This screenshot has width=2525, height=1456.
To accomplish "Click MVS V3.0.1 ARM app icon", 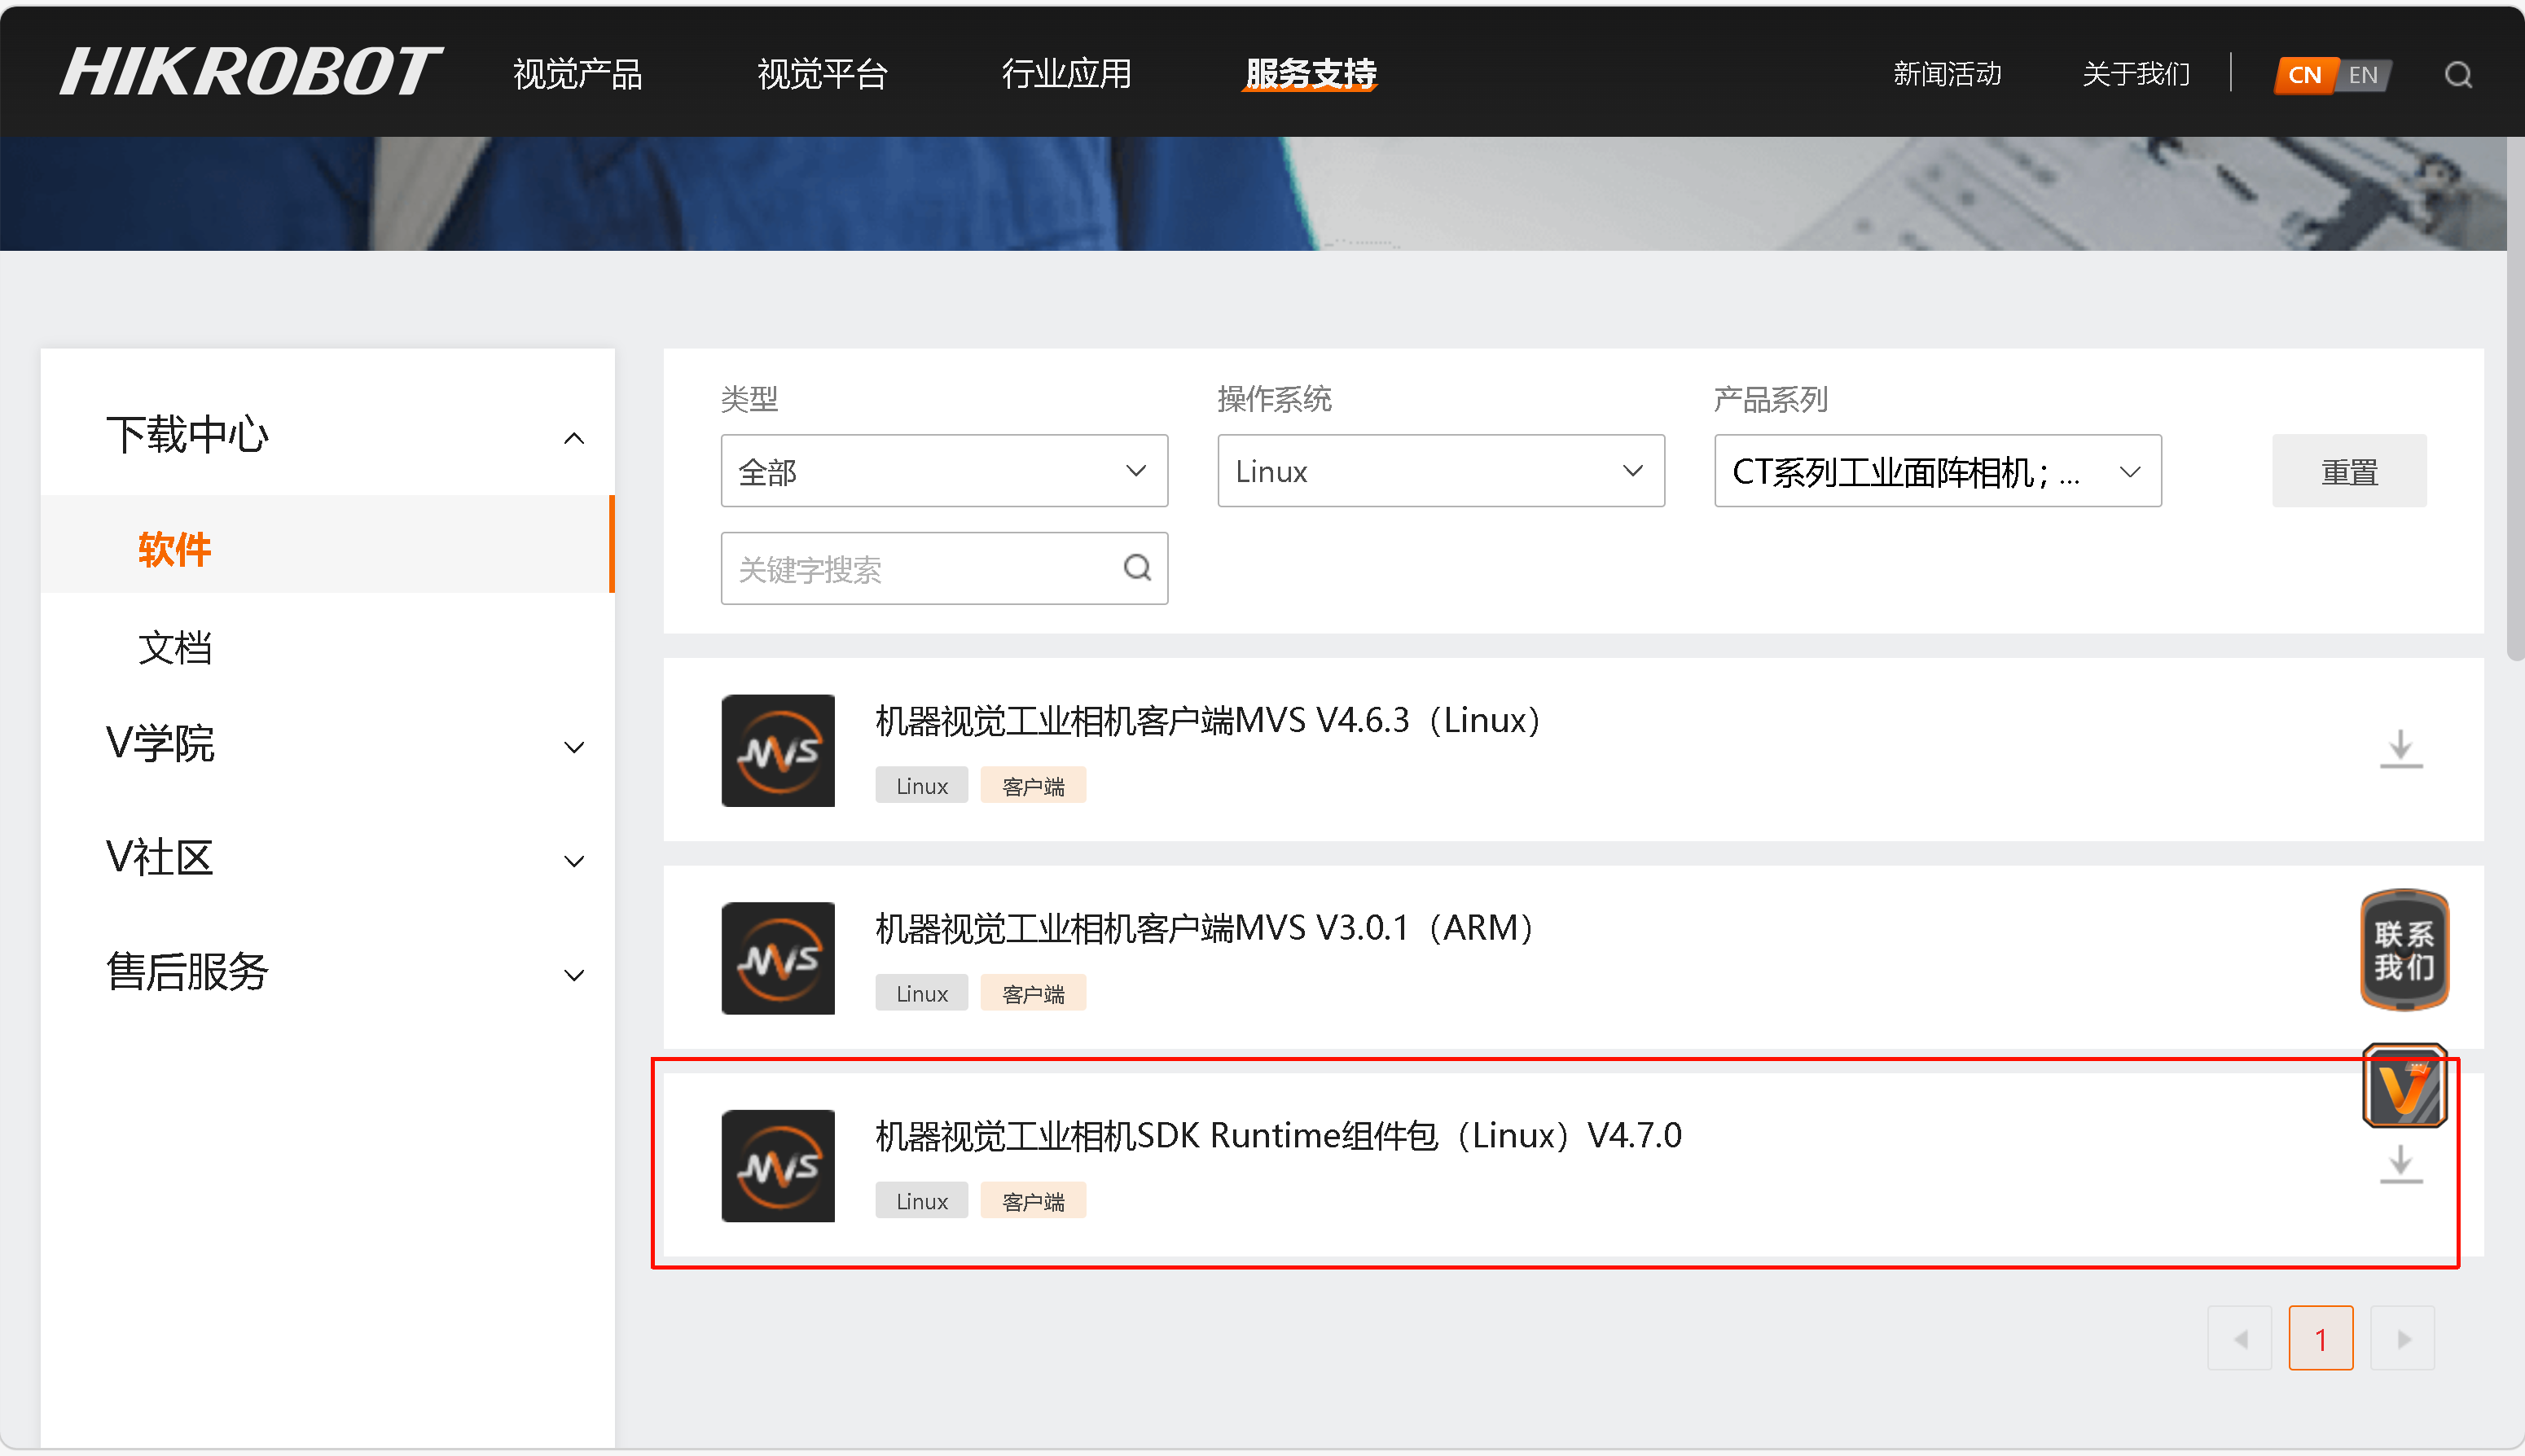I will coord(778,958).
